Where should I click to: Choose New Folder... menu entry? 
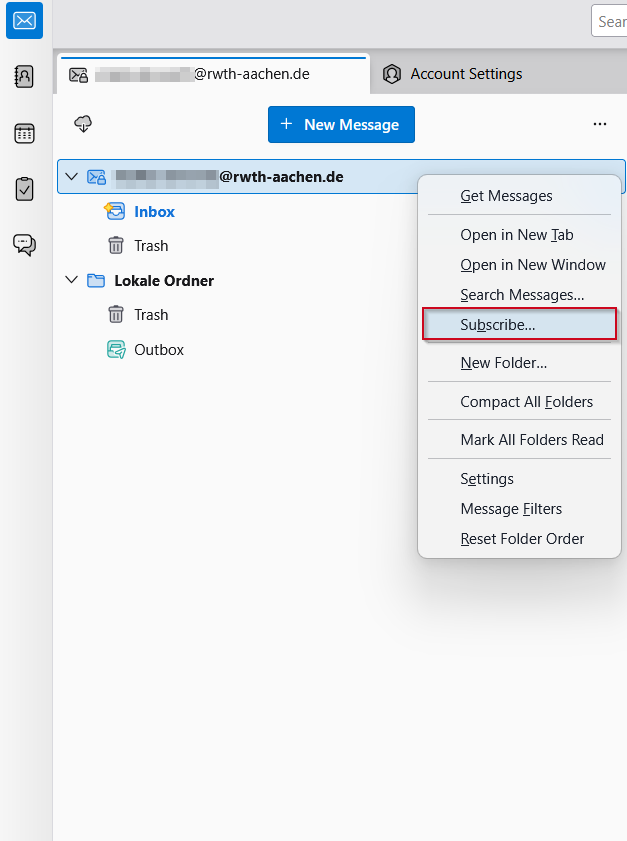(519, 363)
